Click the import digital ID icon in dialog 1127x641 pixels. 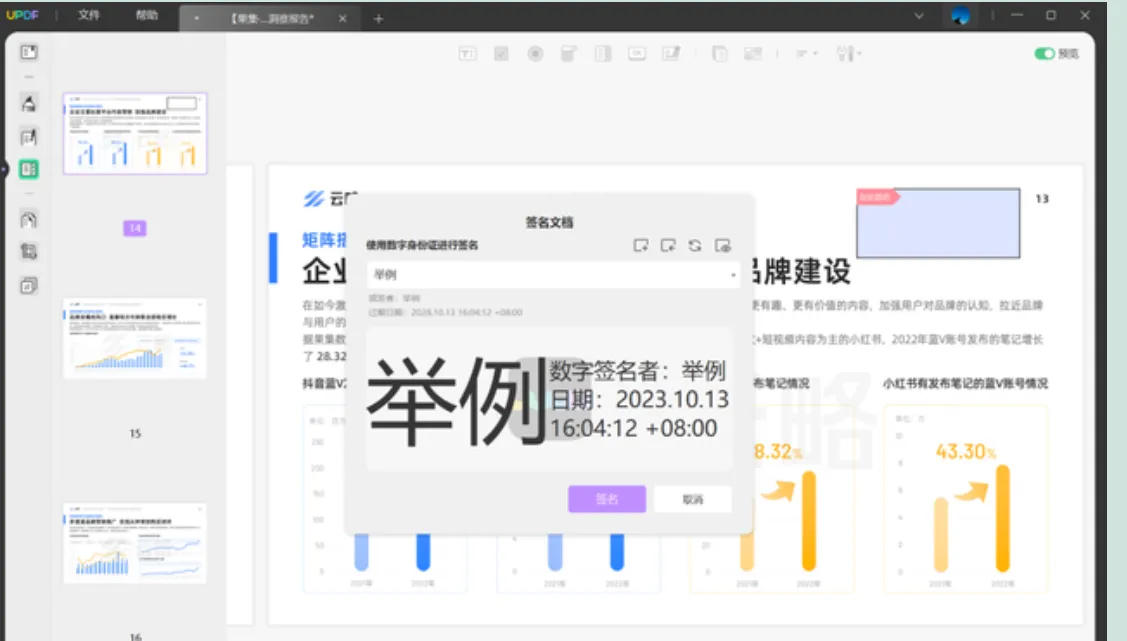668,246
